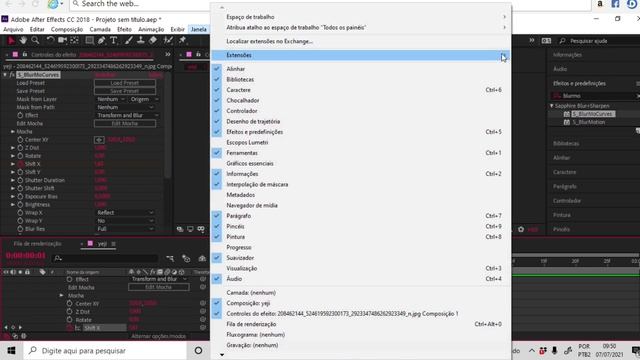This screenshot has width=640, height=360.
Task: Select the Pan Behind anchor point tool
Action: pyautogui.click(x=75, y=40)
